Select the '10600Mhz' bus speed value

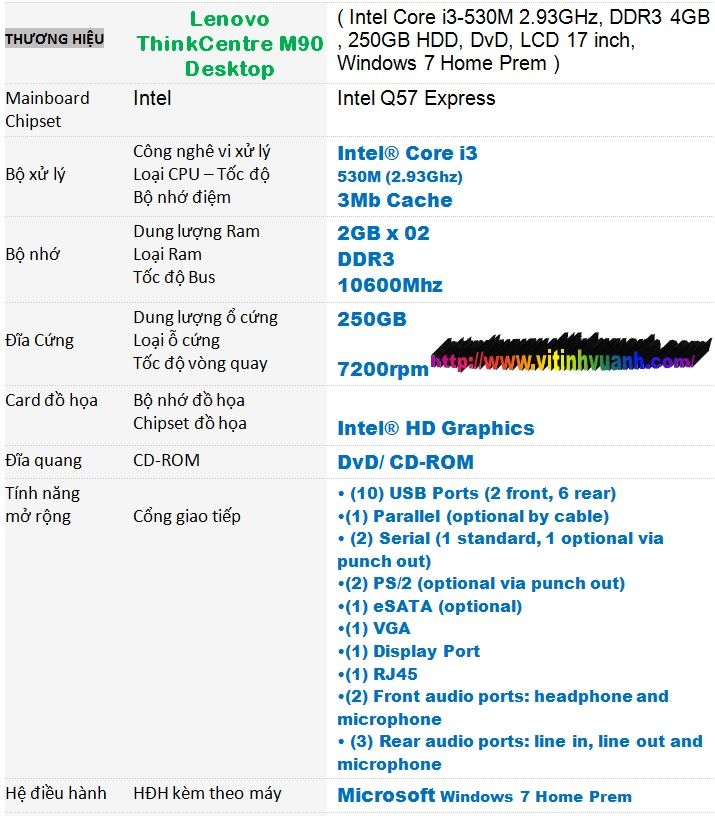pos(390,285)
